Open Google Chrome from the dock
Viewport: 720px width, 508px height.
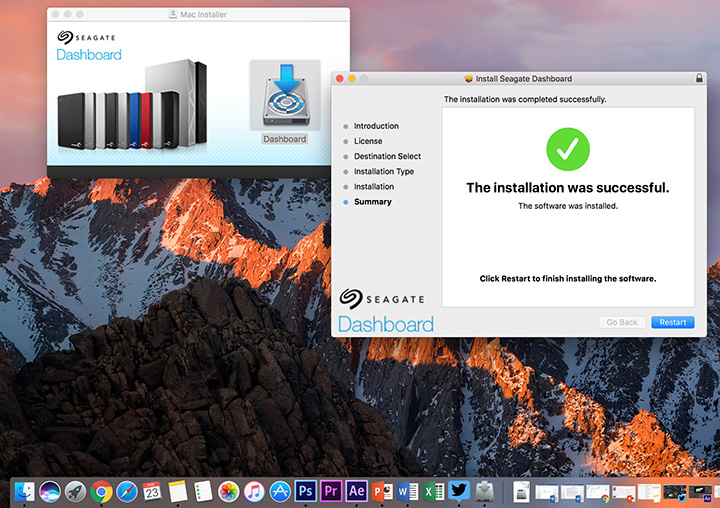click(x=101, y=491)
